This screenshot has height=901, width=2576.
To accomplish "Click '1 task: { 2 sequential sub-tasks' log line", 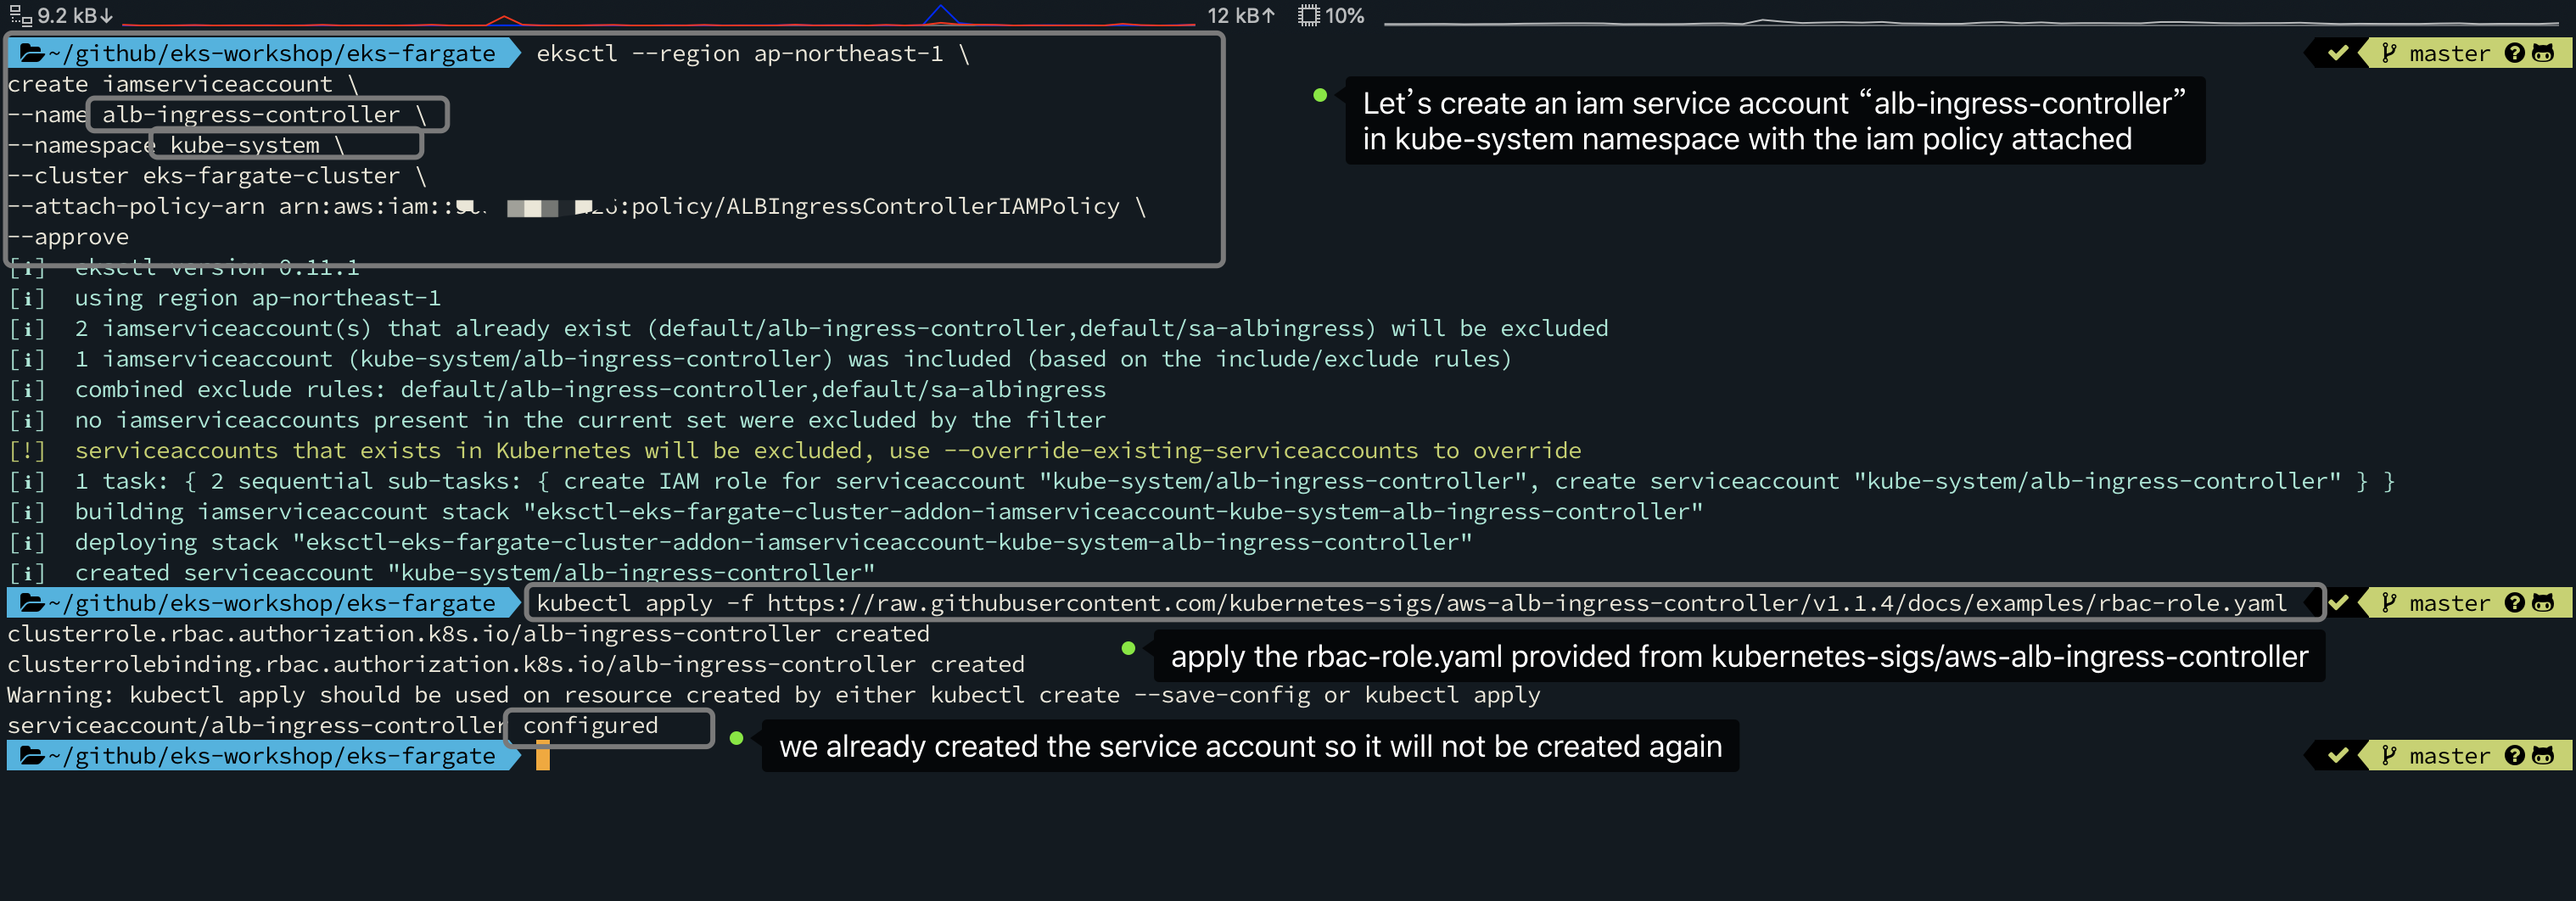I will pos(1201,481).
